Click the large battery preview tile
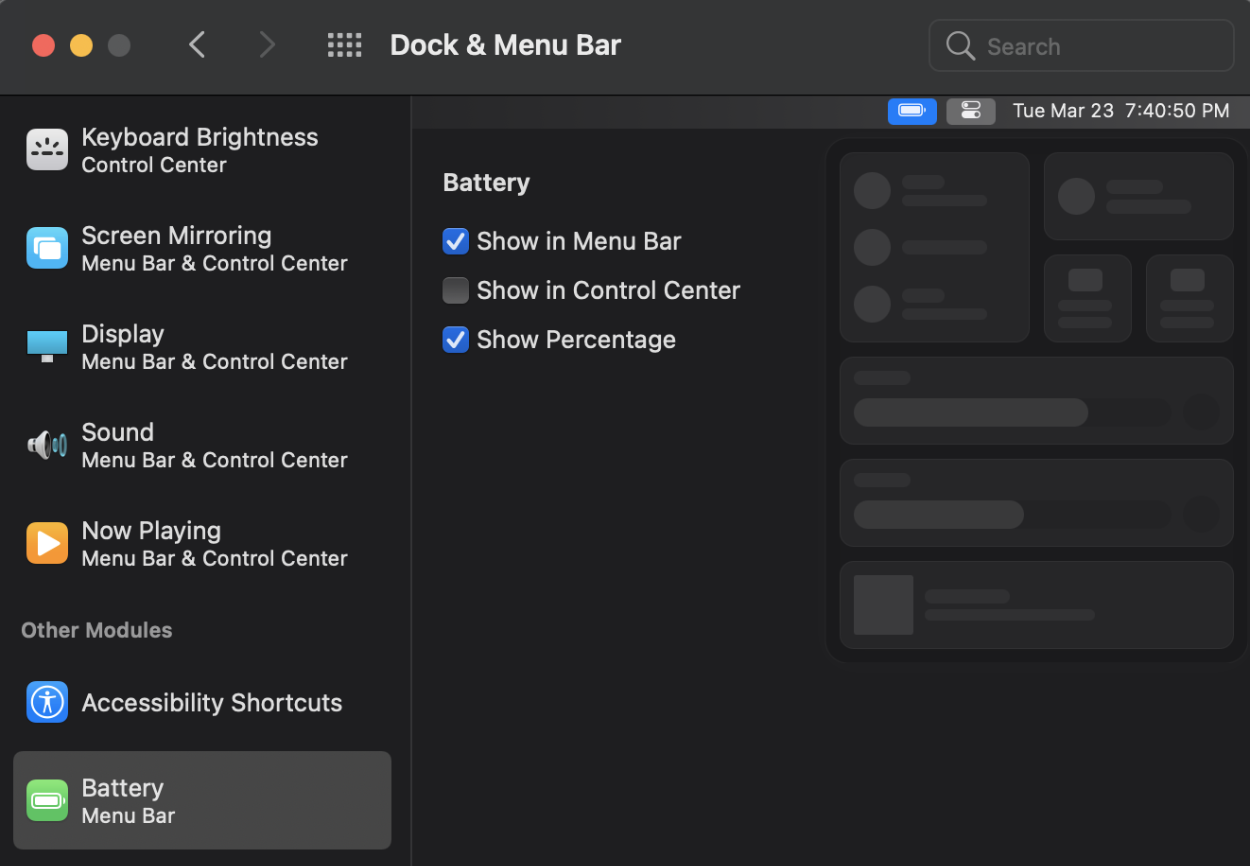Image resolution: width=1250 pixels, height=866 pixels. pyautogui.click(x=933, y=246)
